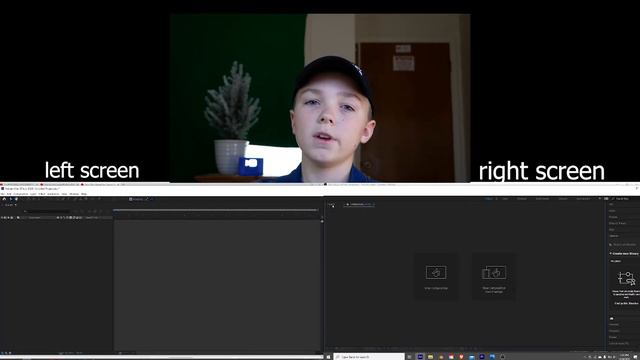This screenshot has height=360, width=640.
Task: Click New Composition From Footage button
Action: pyautogui.click(x=494, y=276)
